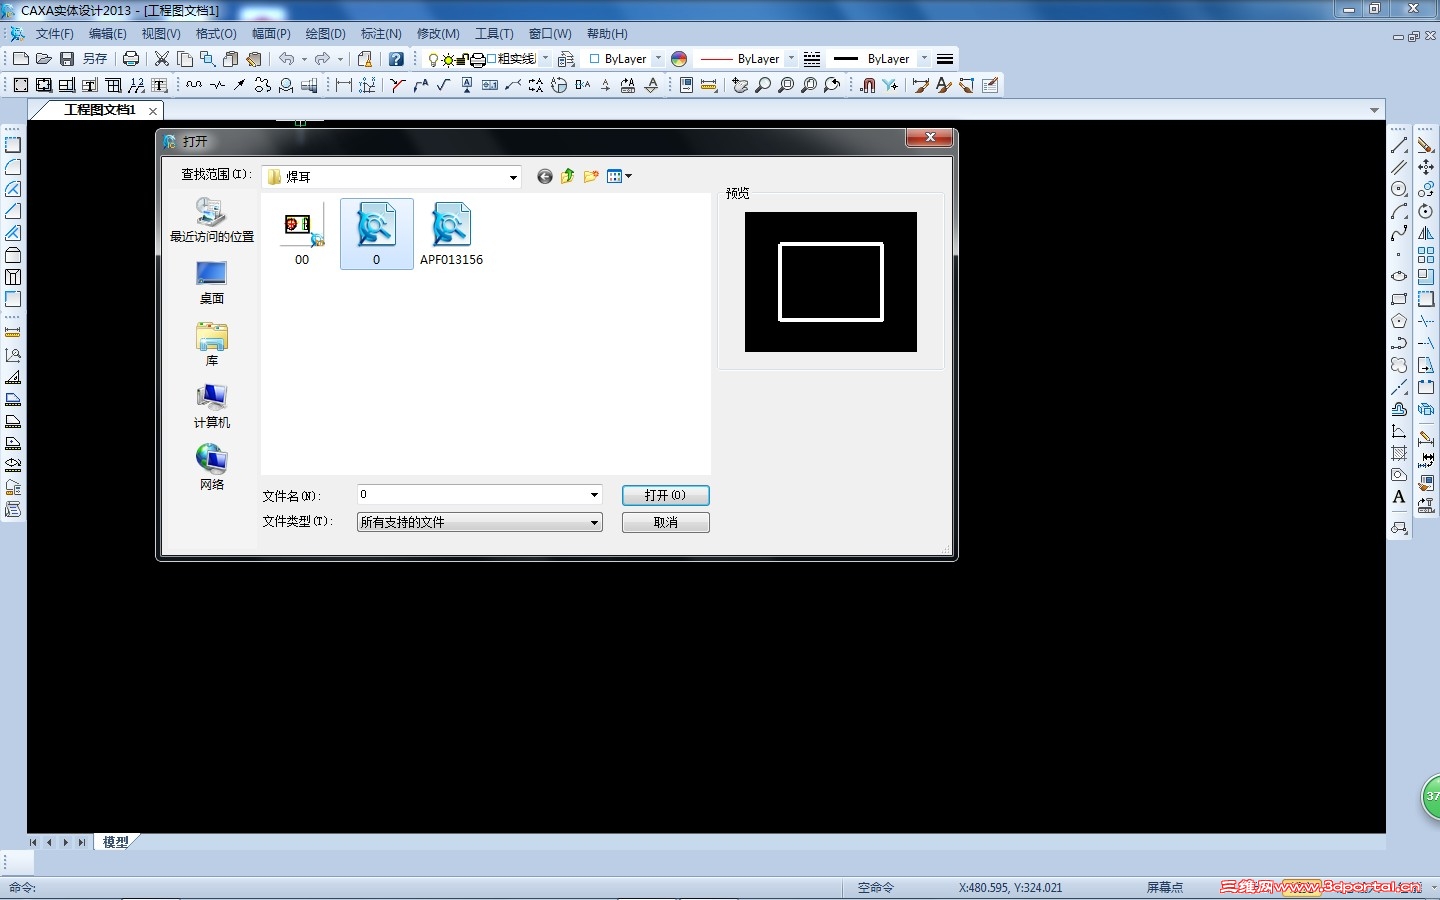Click the line type settings icon

(x=812, y=59)
